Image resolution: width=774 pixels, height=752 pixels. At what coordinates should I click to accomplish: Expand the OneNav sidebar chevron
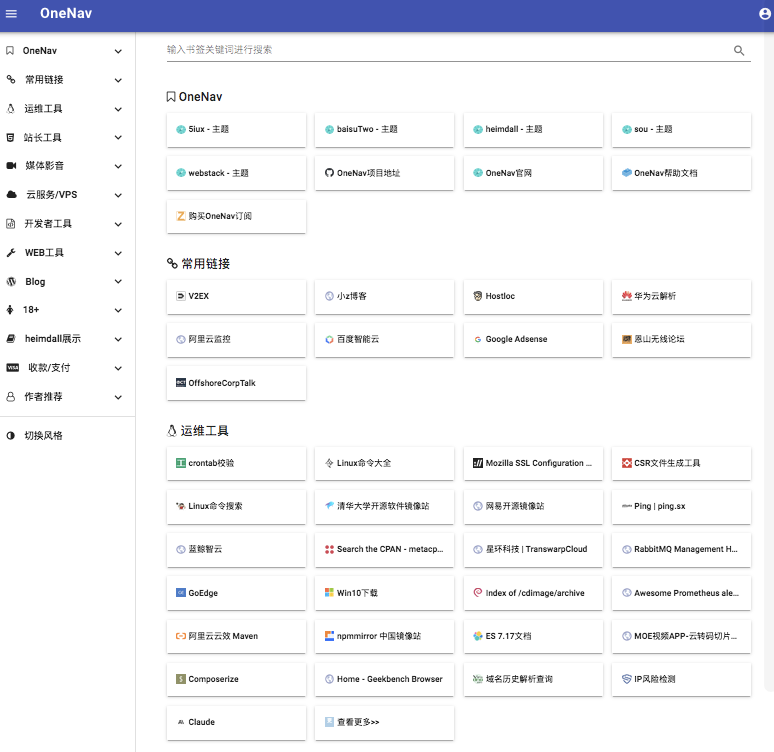tap(118, 51)
